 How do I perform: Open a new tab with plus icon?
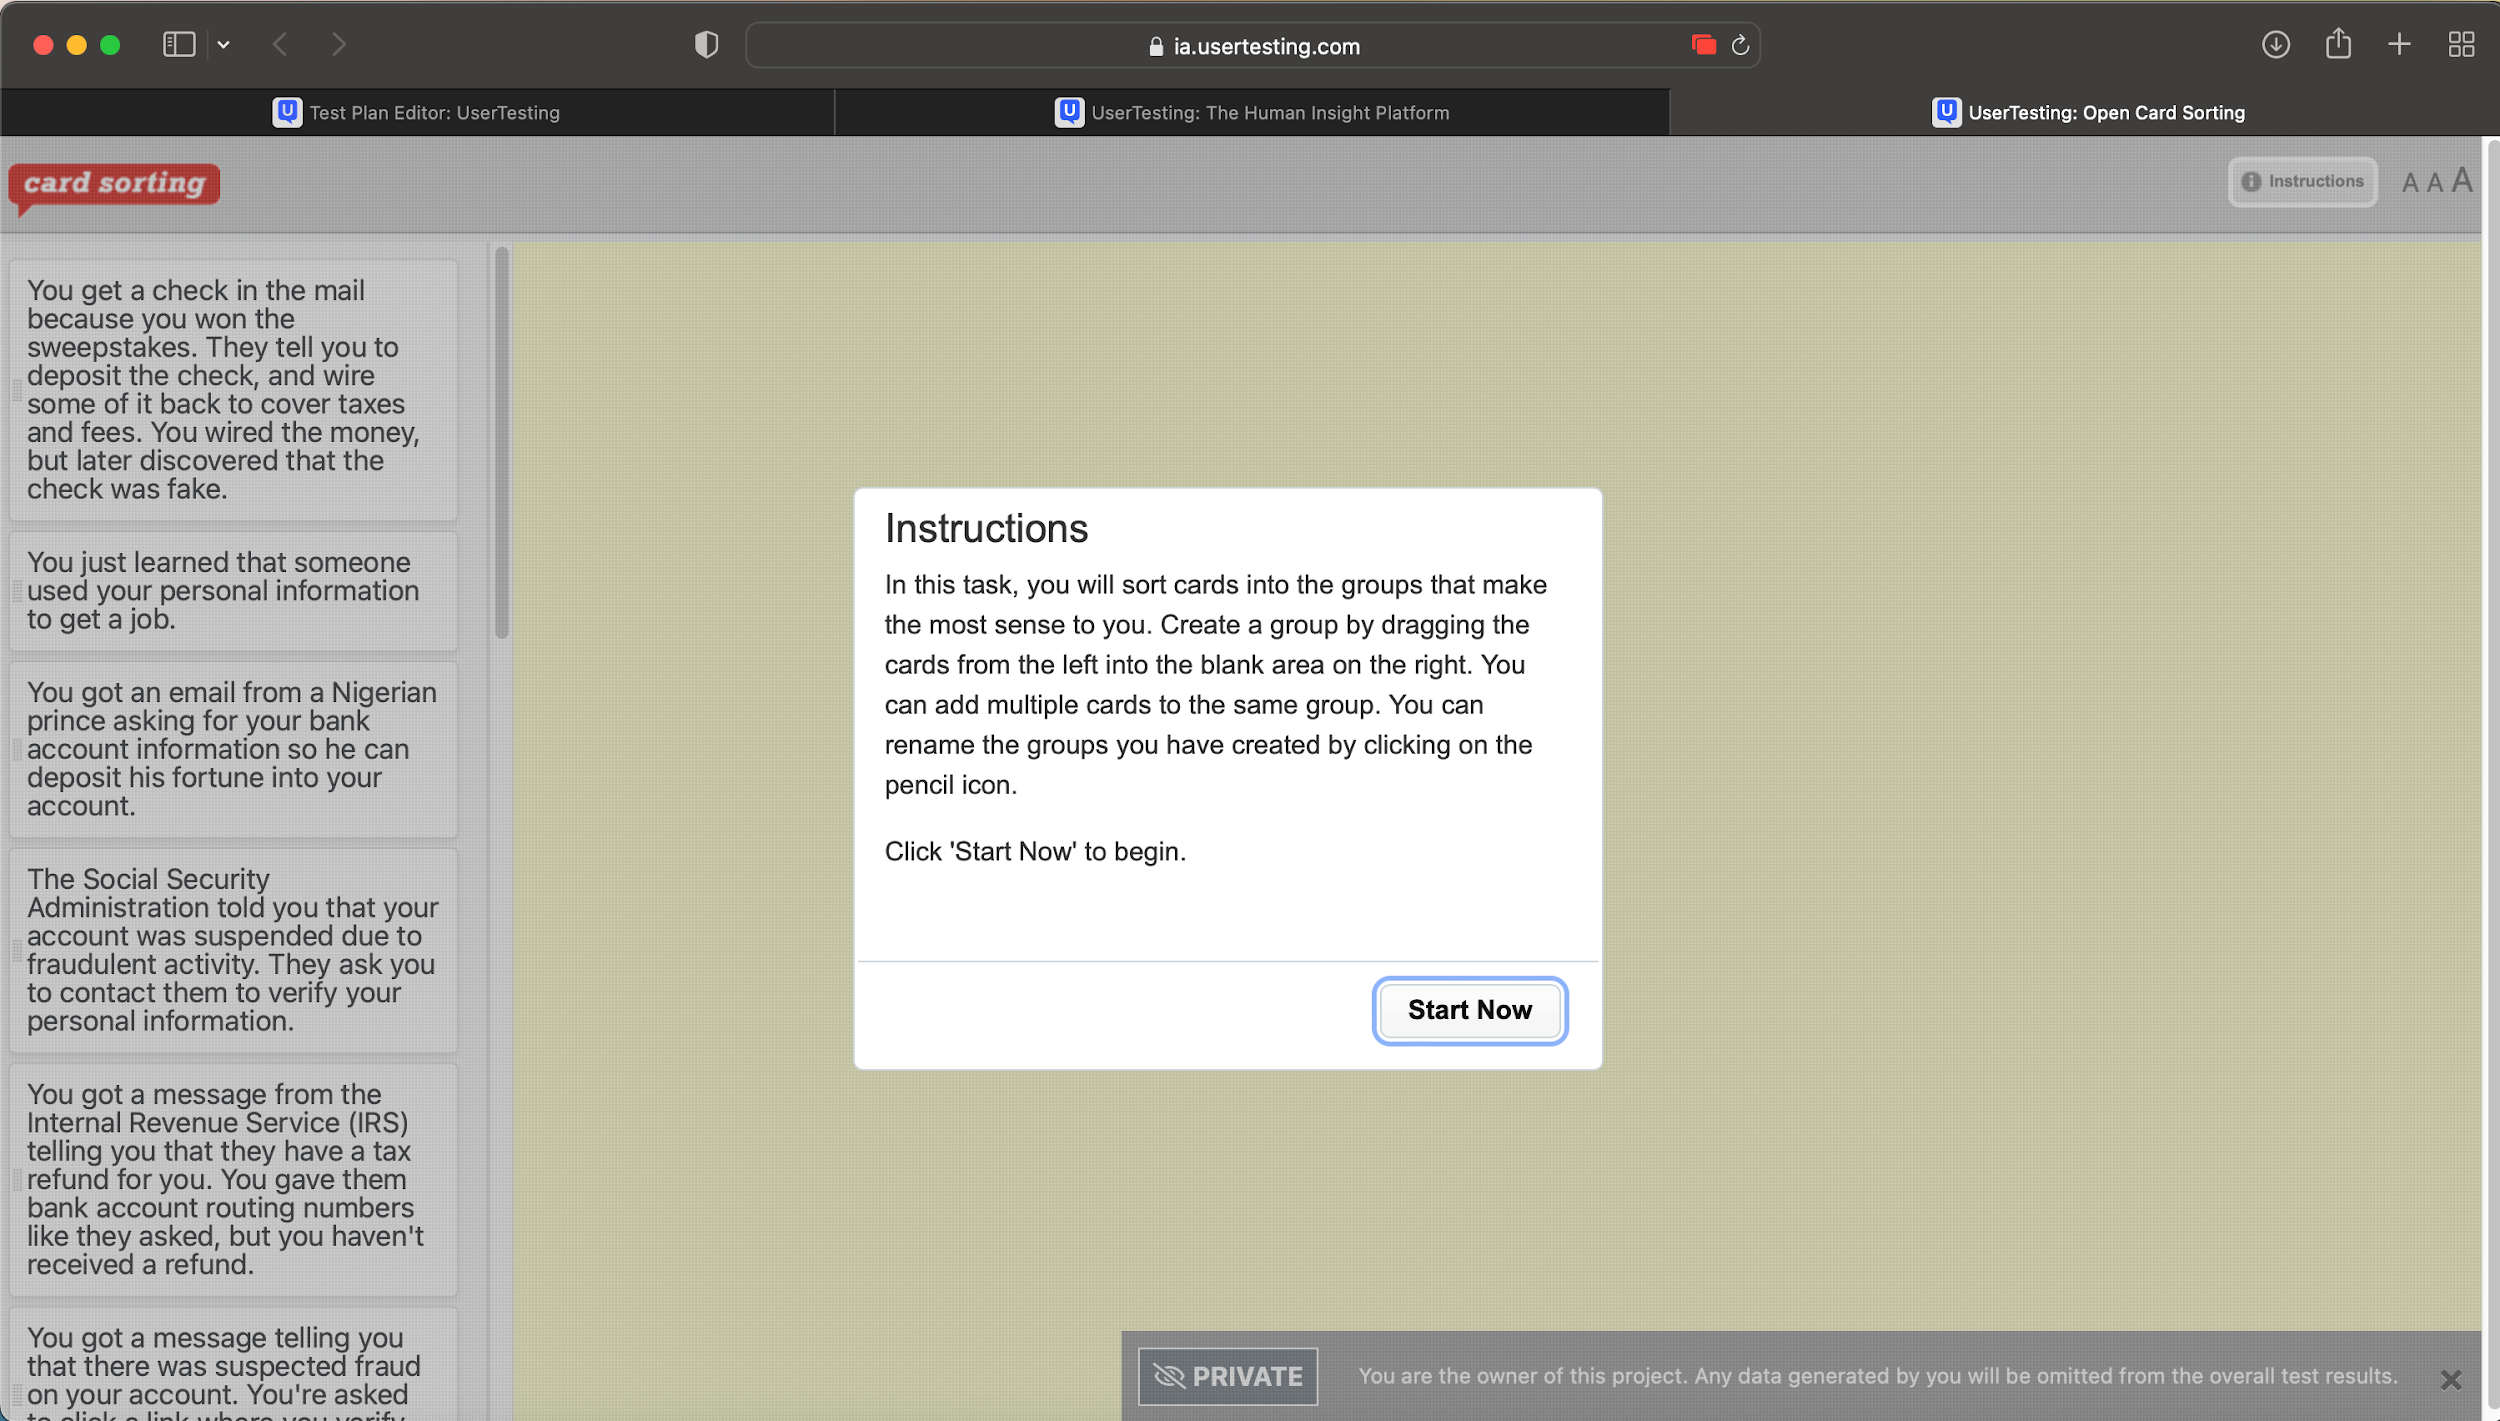point(2398,45)
